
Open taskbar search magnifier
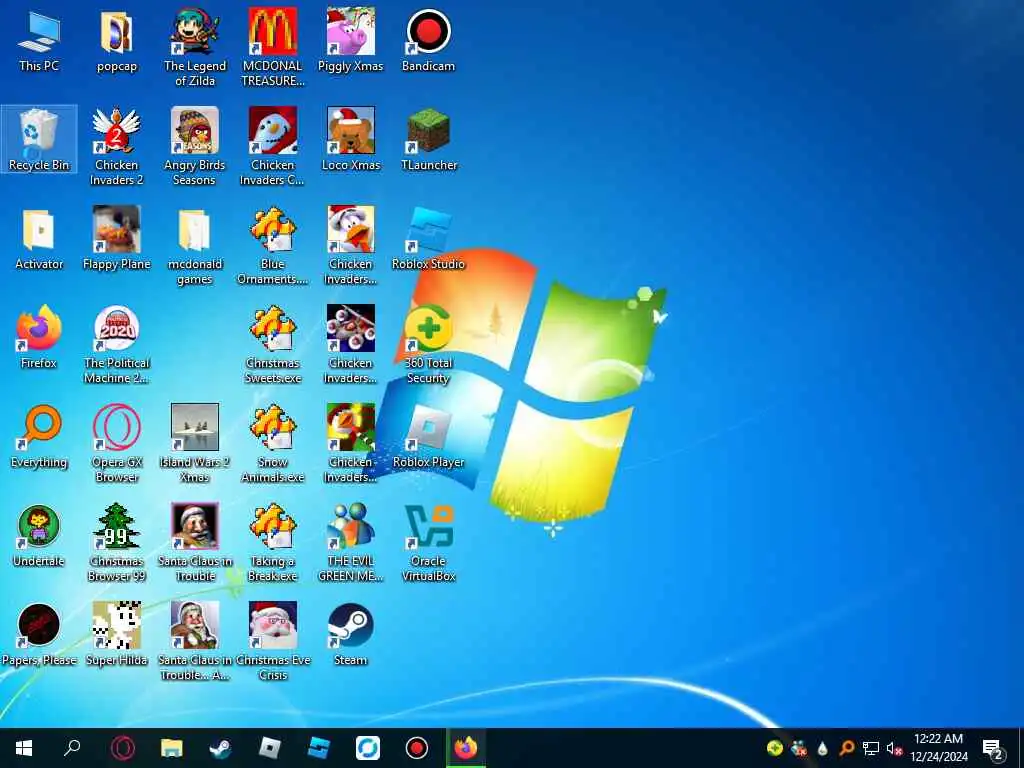[x=72, y=748]
